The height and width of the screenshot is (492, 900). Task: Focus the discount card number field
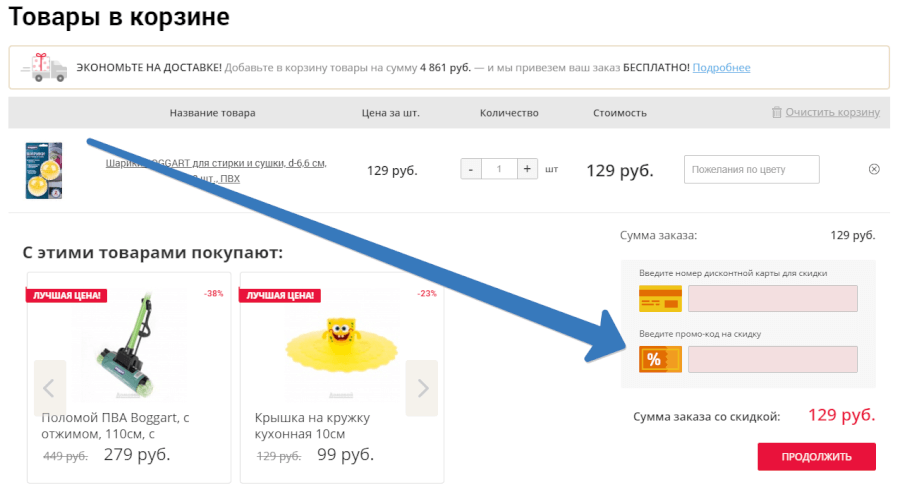point(772,298)
